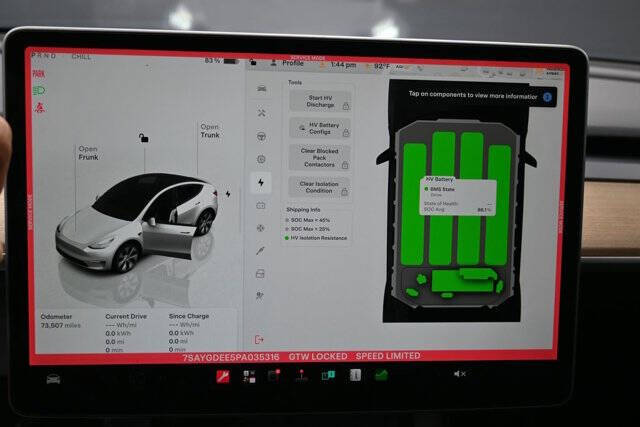Image resolution: width=640 pixels, height=427 pixels.
Task: Open the steering wheel sidebar section
Action: coord(261,136)
